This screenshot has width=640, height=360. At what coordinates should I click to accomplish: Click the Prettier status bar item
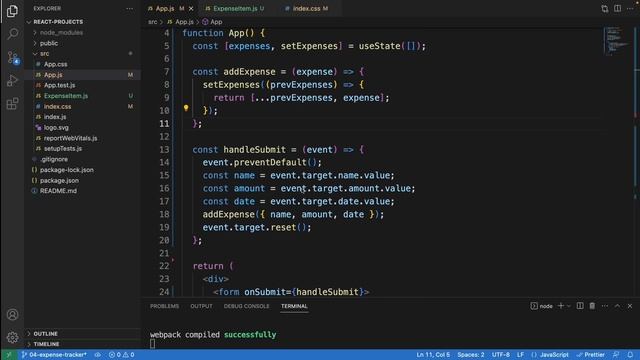click(590, 355)
